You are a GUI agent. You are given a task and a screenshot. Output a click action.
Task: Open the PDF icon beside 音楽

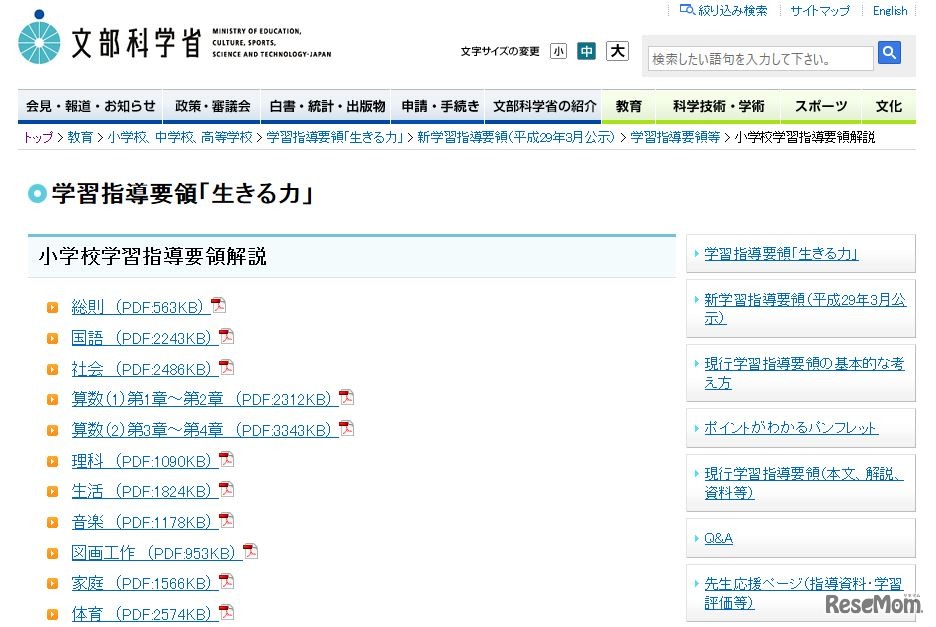pyautogui.click(x=227, y=521)
